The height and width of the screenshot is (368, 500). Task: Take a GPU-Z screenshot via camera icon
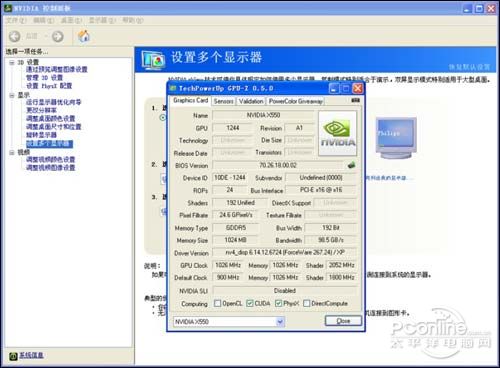pos(355,100)
